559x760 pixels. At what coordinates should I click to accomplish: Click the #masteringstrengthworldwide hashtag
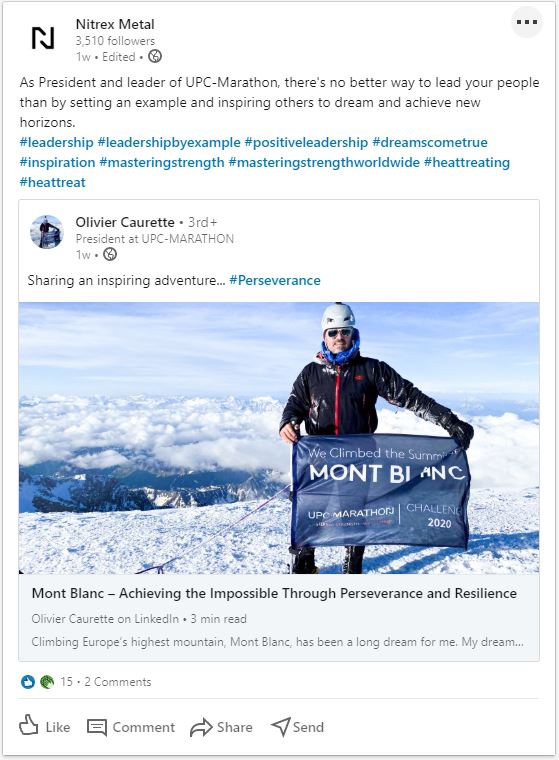[324, 162]
